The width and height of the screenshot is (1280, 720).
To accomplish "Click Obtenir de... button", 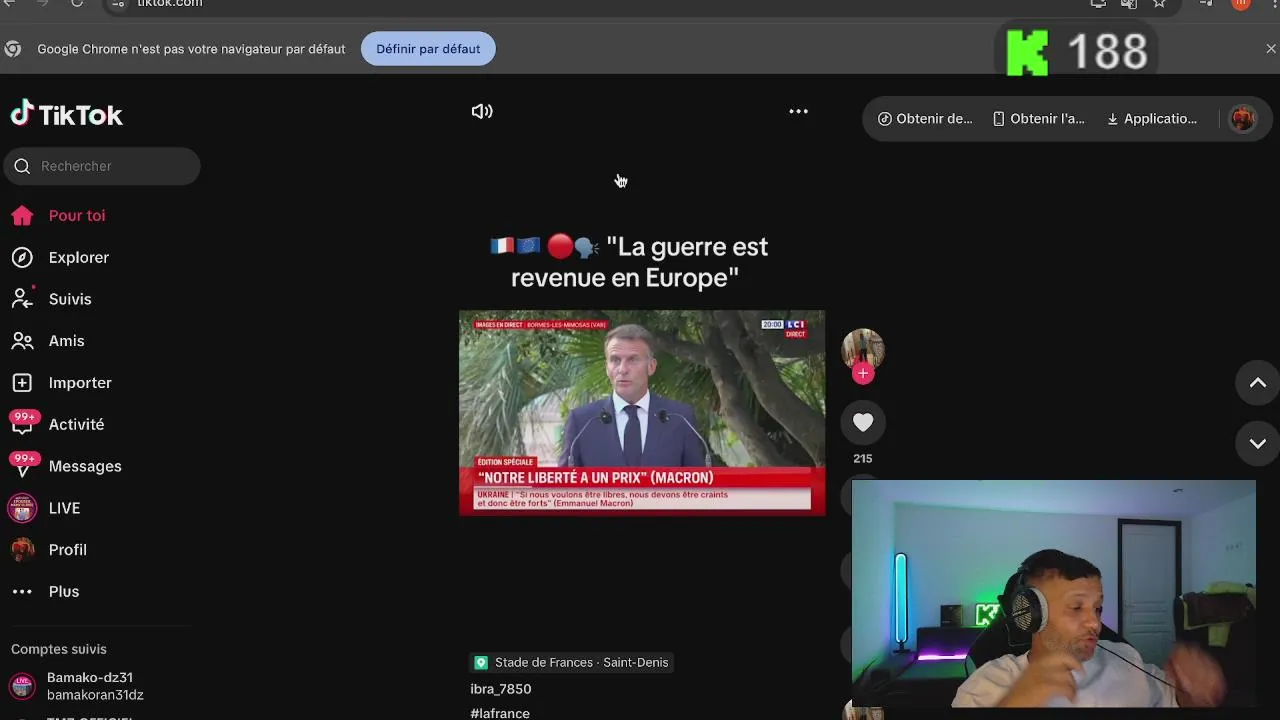I will [925, 119].
